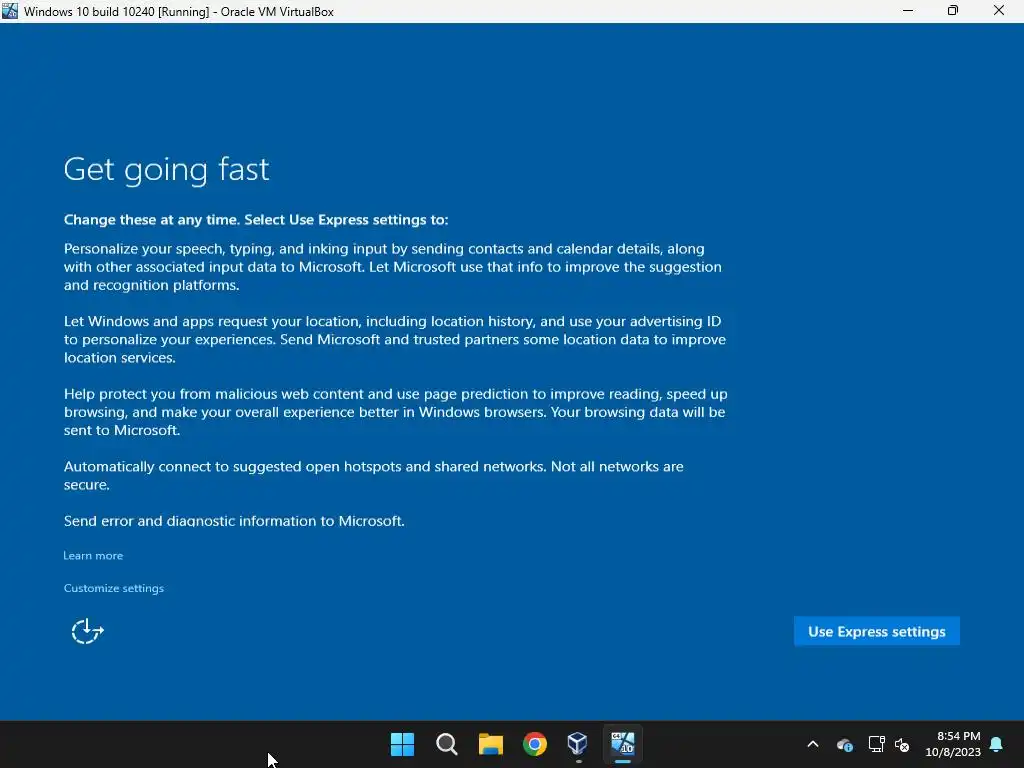Click the 'Get going fast' heading
Image resolution: width=1024 pixels, height=768 pixels.
click(167, 170)
